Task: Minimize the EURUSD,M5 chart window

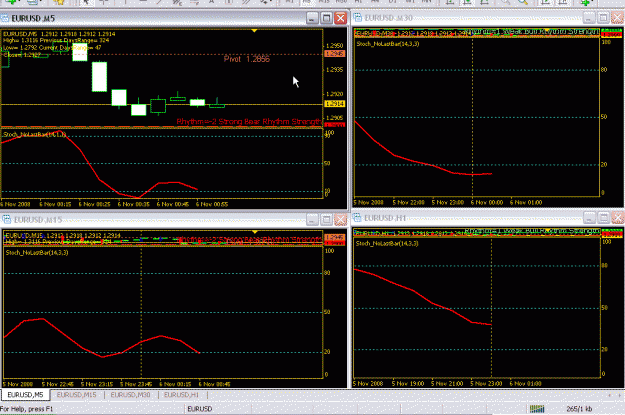Action: tap(312, 18)
